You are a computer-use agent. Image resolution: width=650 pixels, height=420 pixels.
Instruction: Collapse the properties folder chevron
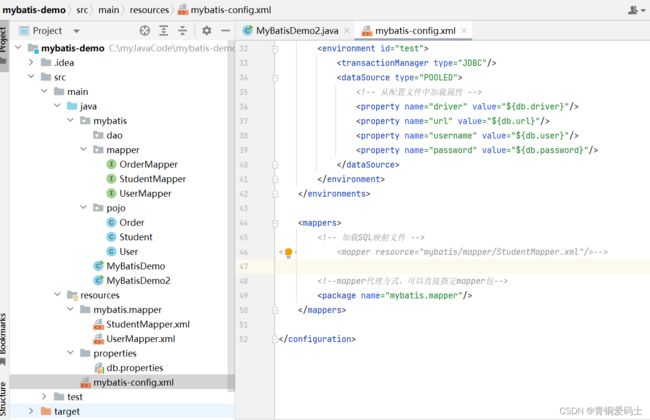(70, 353)
